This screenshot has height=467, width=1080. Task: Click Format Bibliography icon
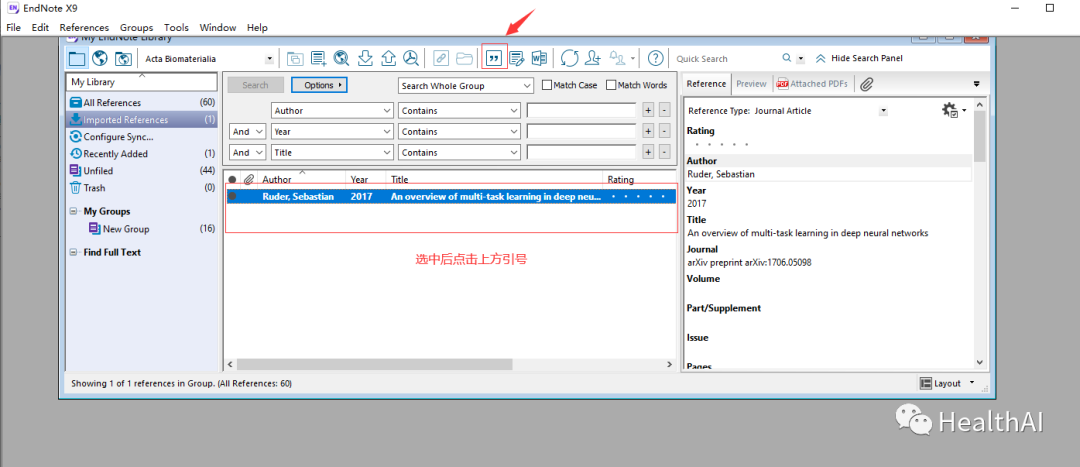(x=517, y=59)
